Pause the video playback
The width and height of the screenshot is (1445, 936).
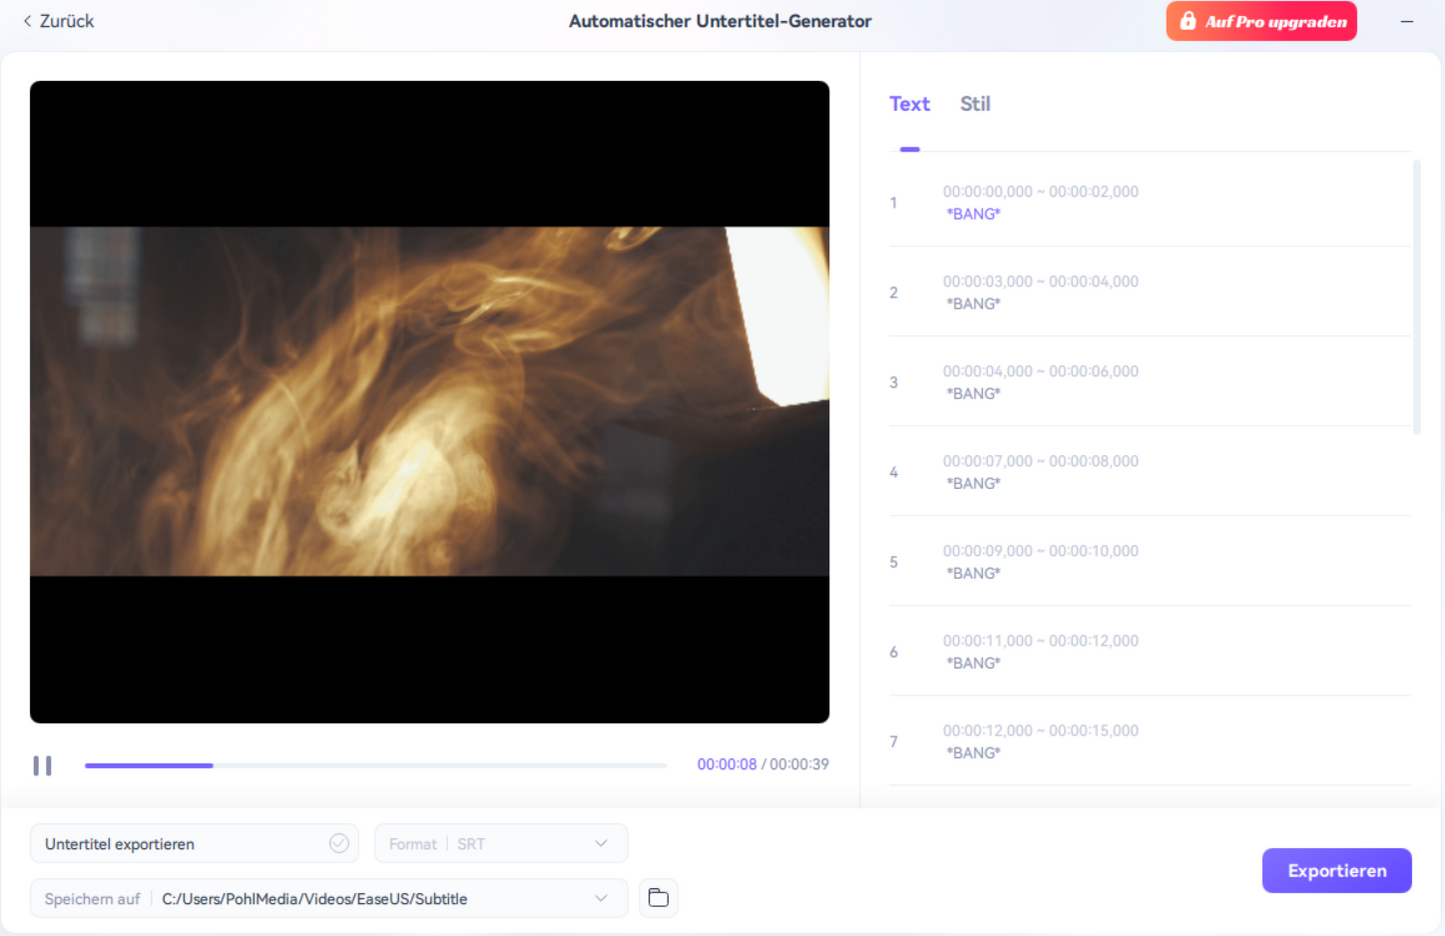coord(42,766)
